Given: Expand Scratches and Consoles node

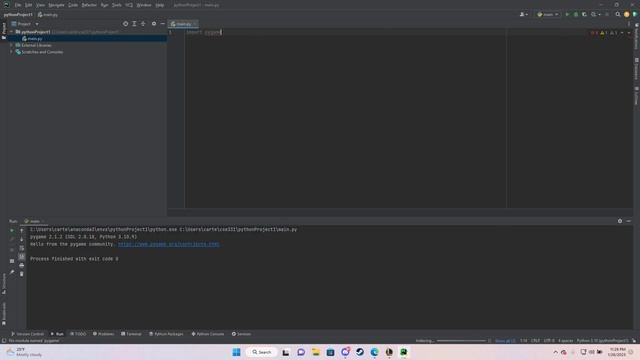Looking at the screenshot, I should pyautogui.click(x=11, y=52).
